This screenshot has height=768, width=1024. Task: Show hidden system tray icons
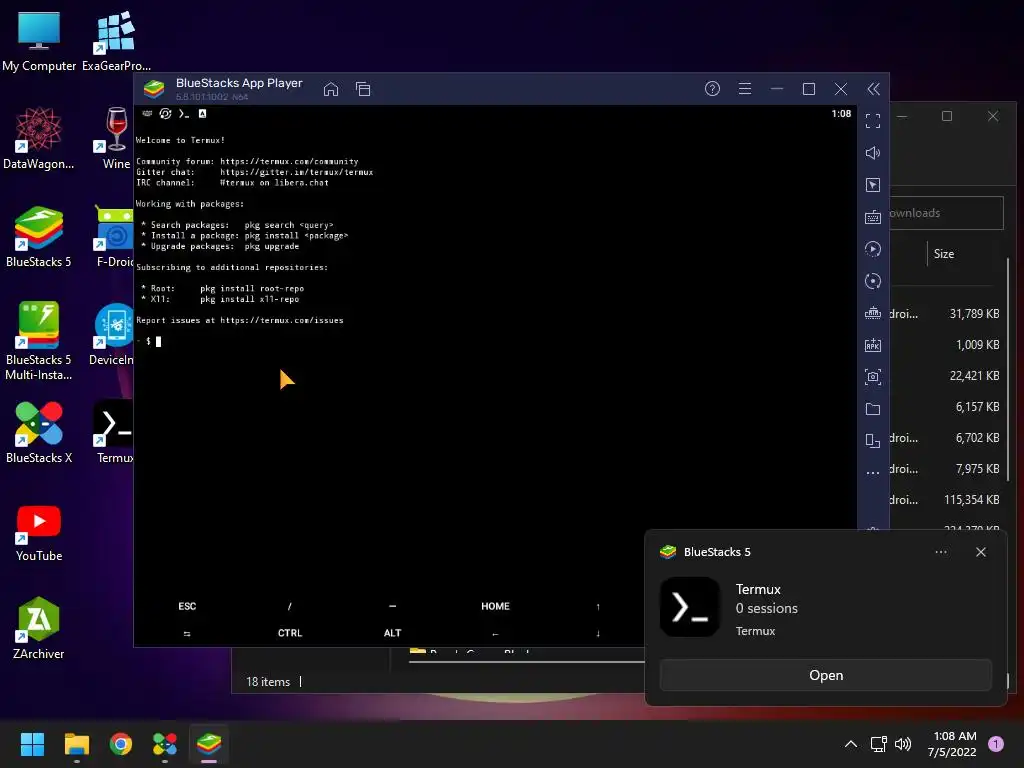coord(850,744)
